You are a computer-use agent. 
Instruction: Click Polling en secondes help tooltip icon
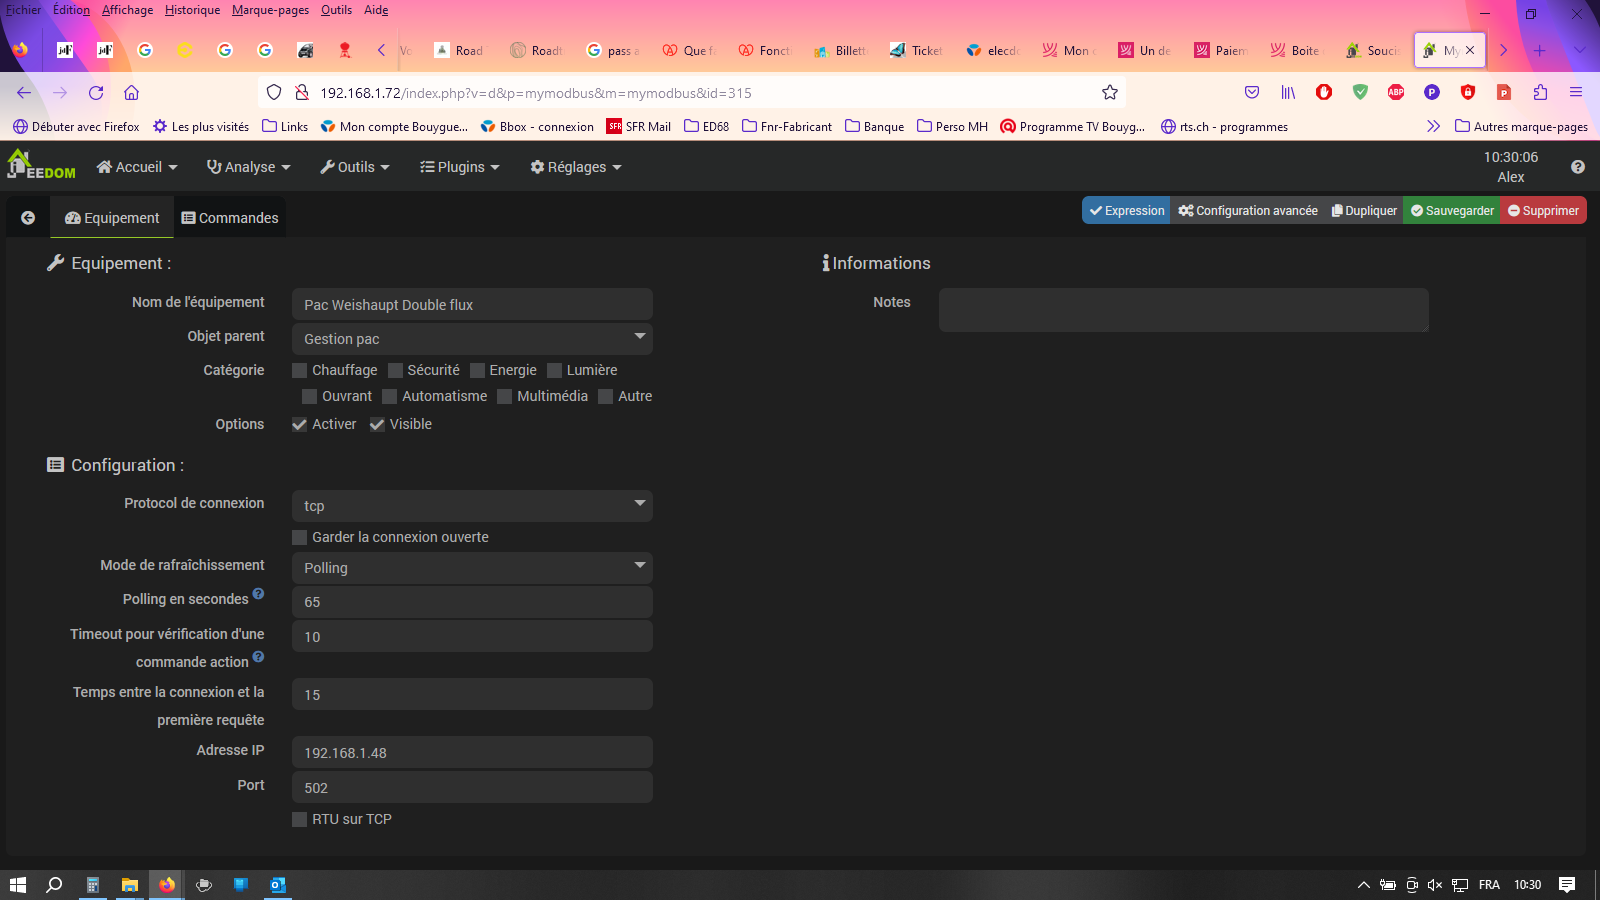pyautogui.click(x=258, y=594)
